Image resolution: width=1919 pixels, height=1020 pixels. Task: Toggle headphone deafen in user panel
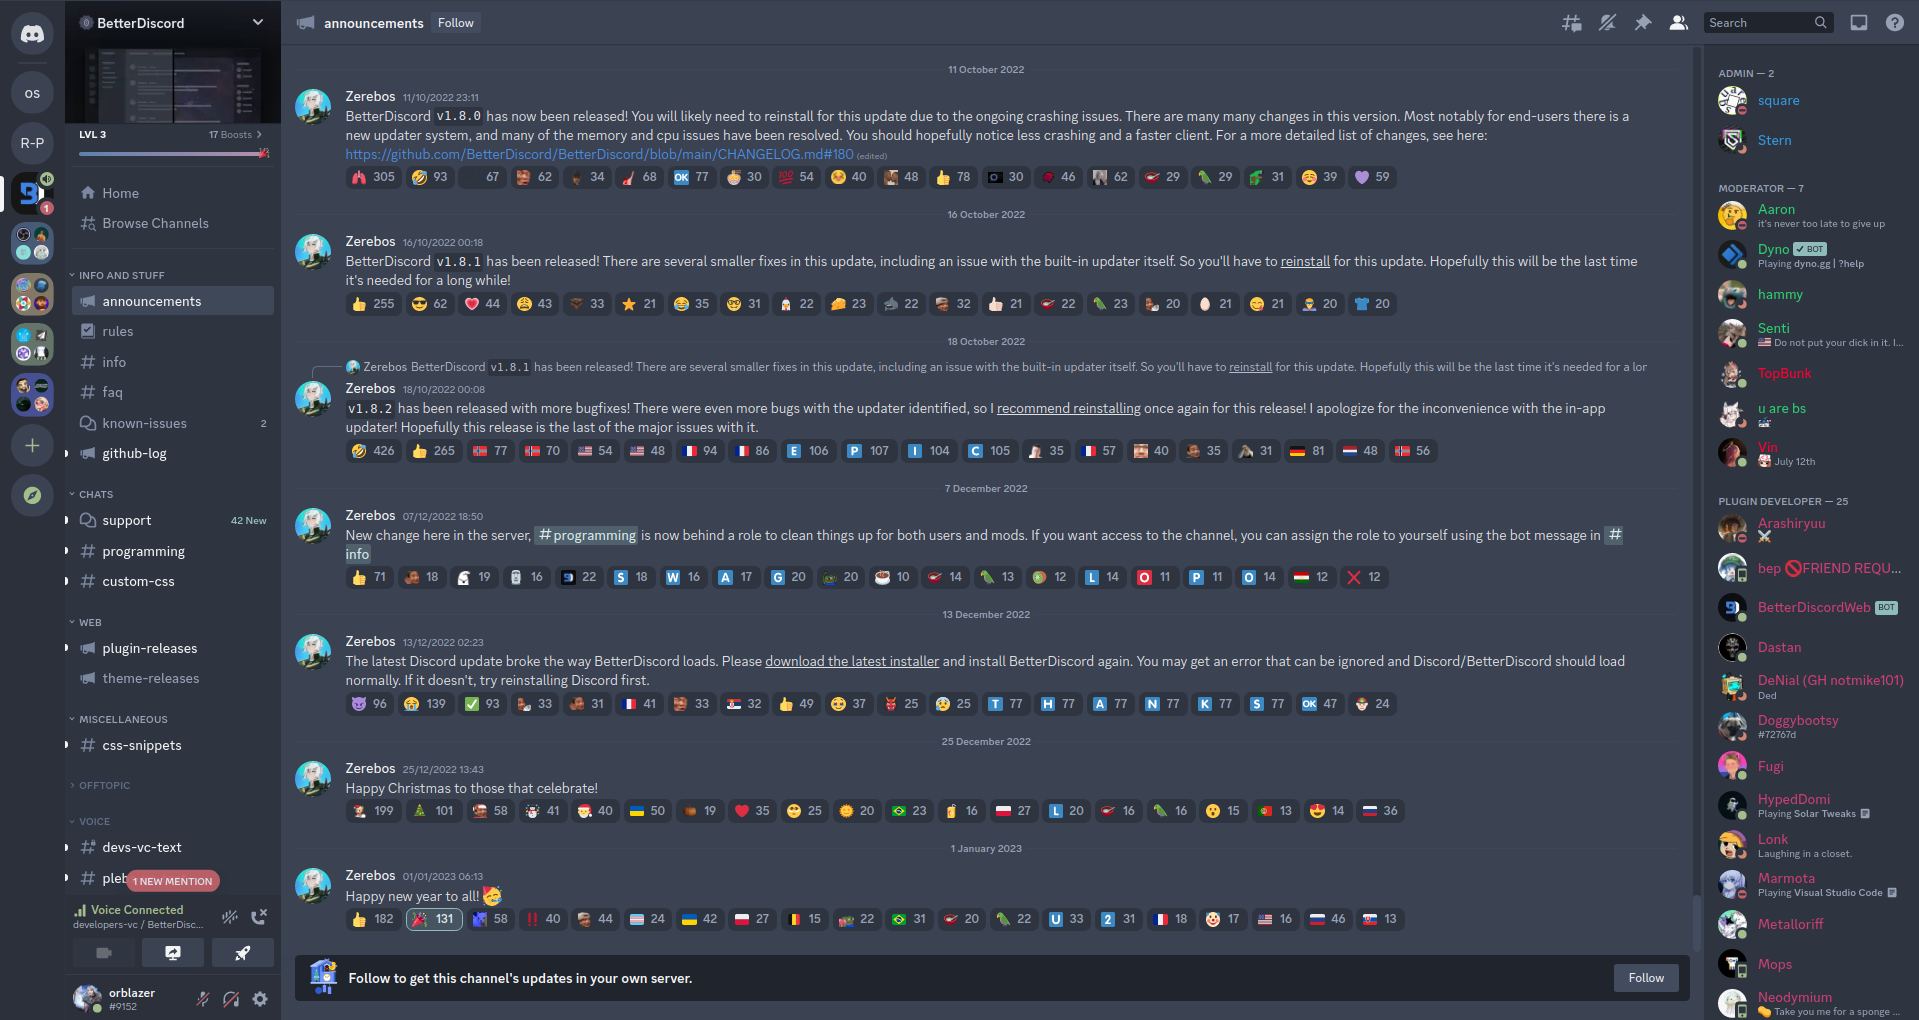(231, 999)
